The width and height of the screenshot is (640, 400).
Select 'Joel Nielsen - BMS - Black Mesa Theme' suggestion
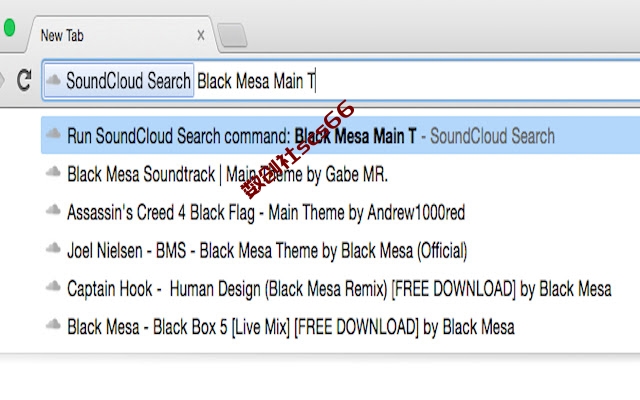(x=340, y=251)
